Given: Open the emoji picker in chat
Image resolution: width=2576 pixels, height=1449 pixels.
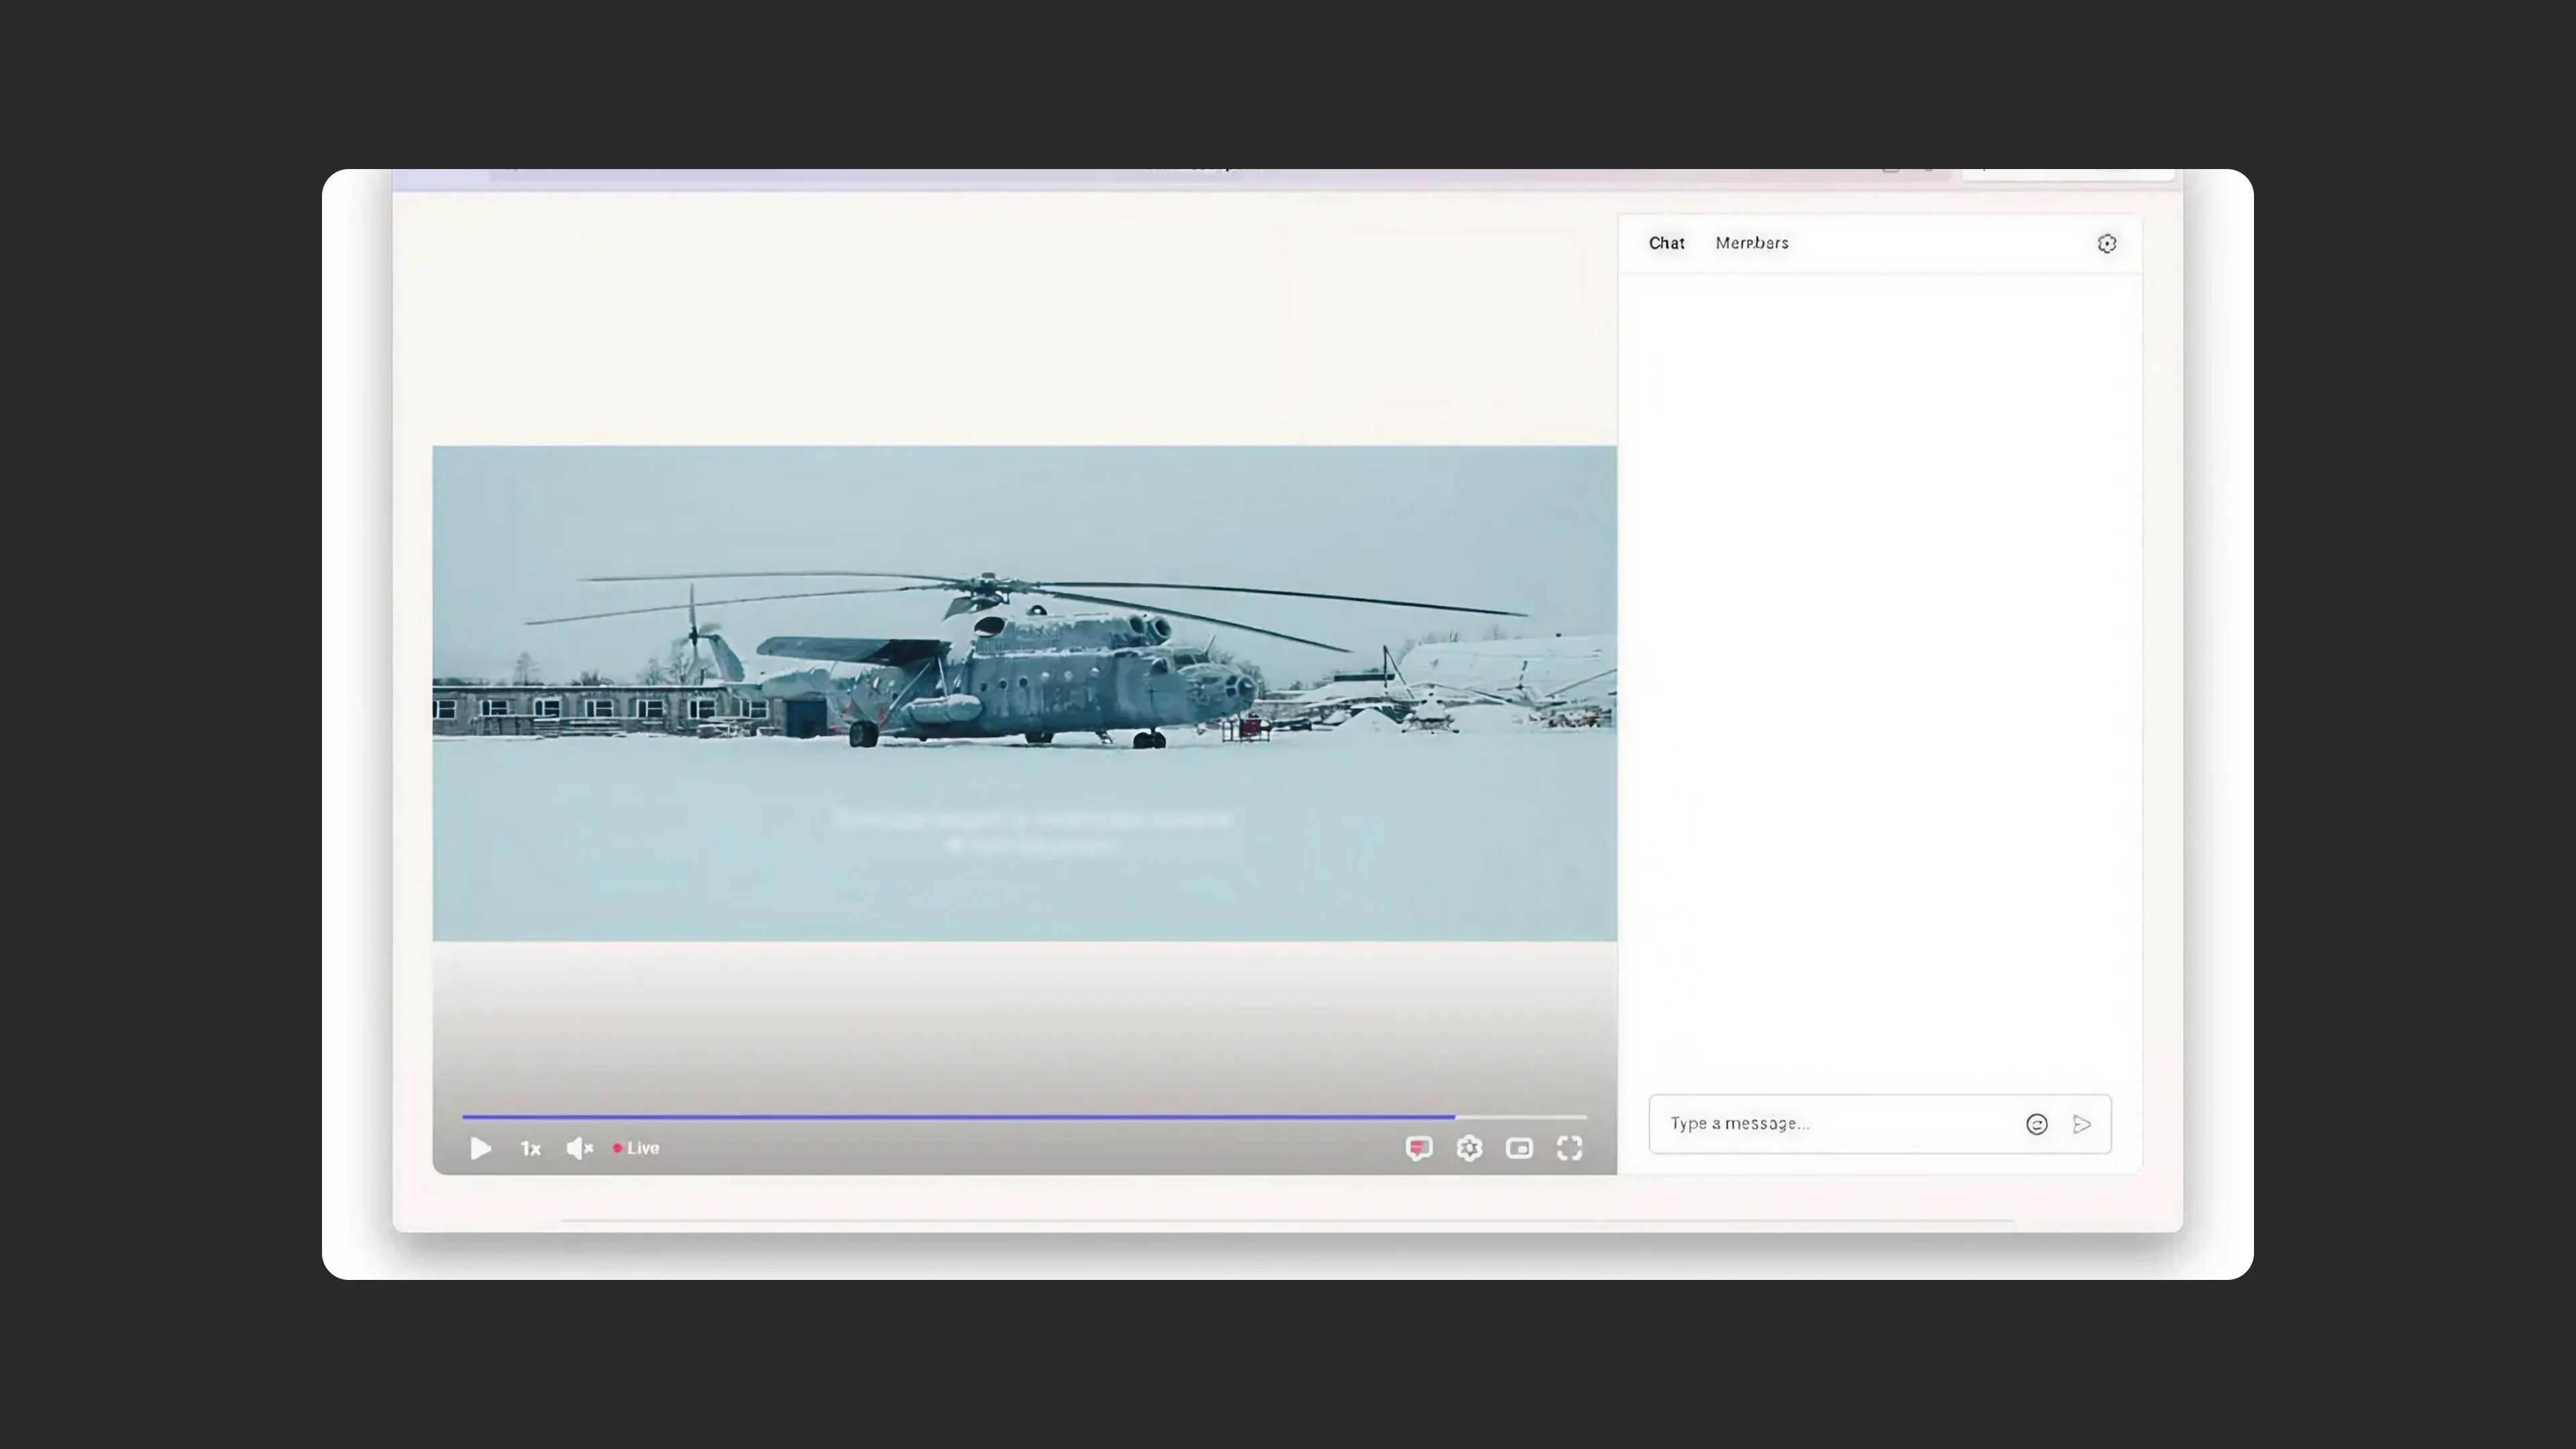Looking at the screenshot, I should pos(2036,1124).
